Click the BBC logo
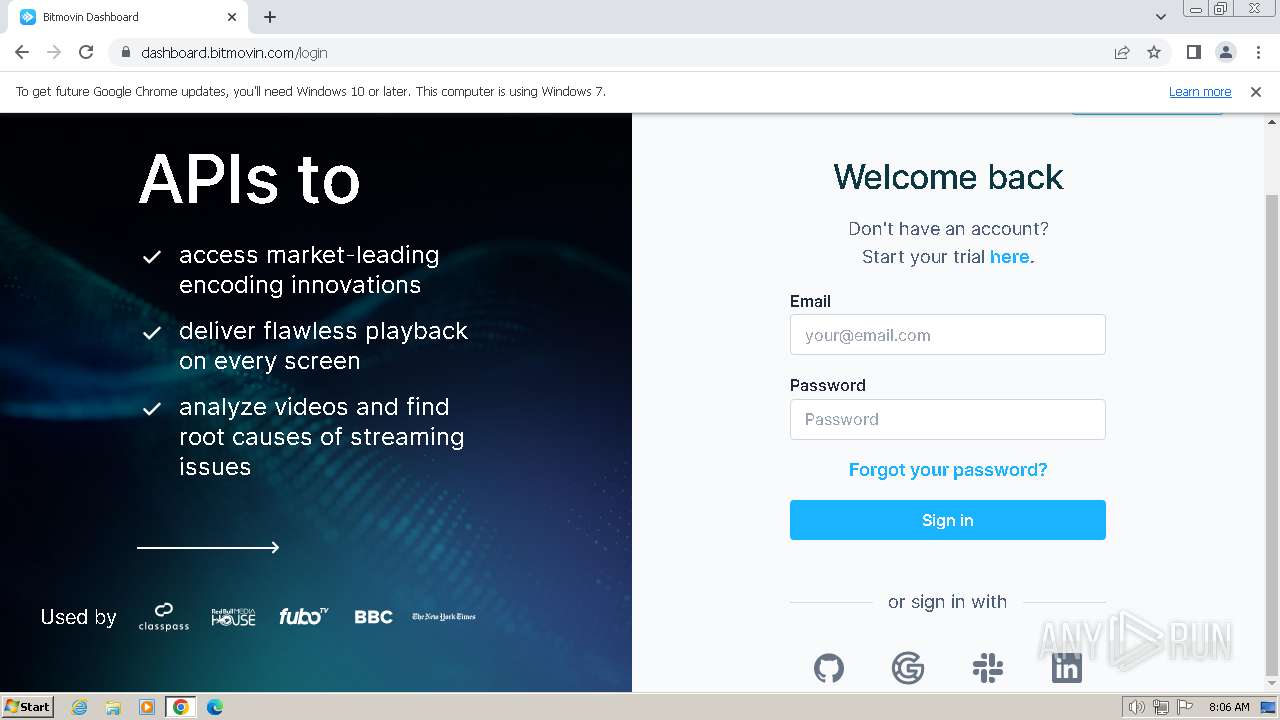Screen dimensions: 1280x720 coord(373,617)
